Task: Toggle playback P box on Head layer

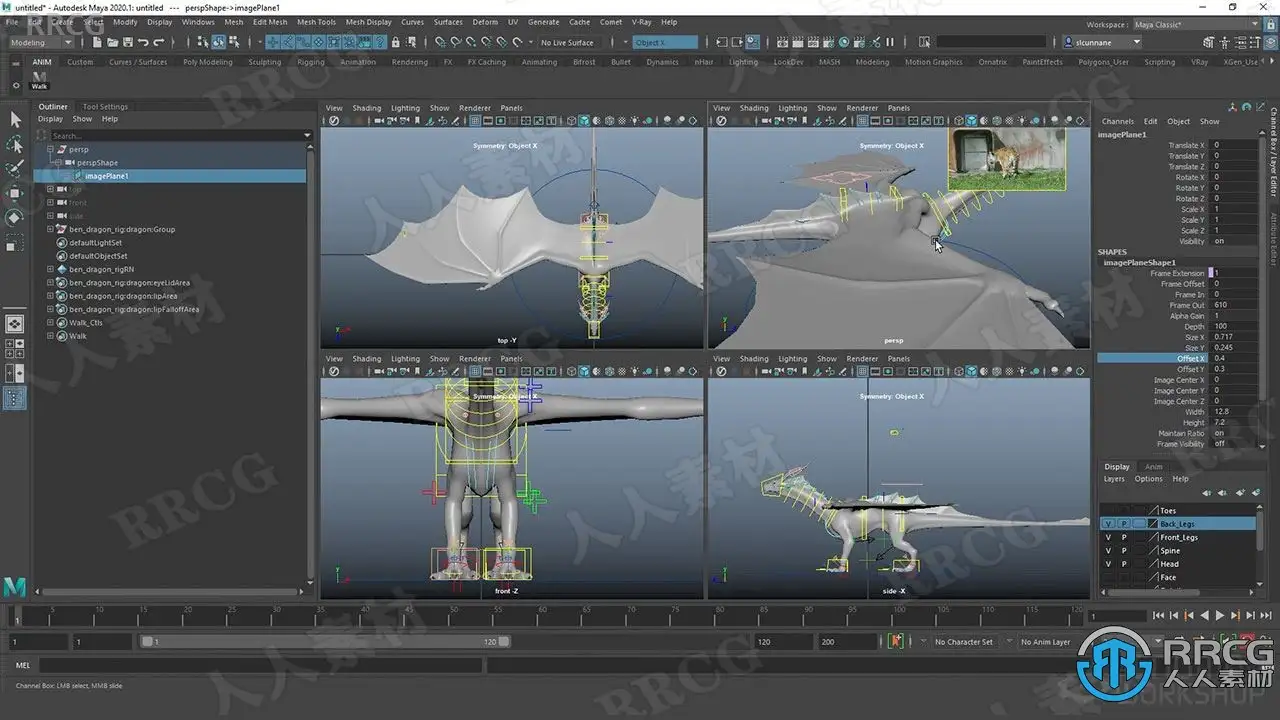Action: click(1123, 564)
